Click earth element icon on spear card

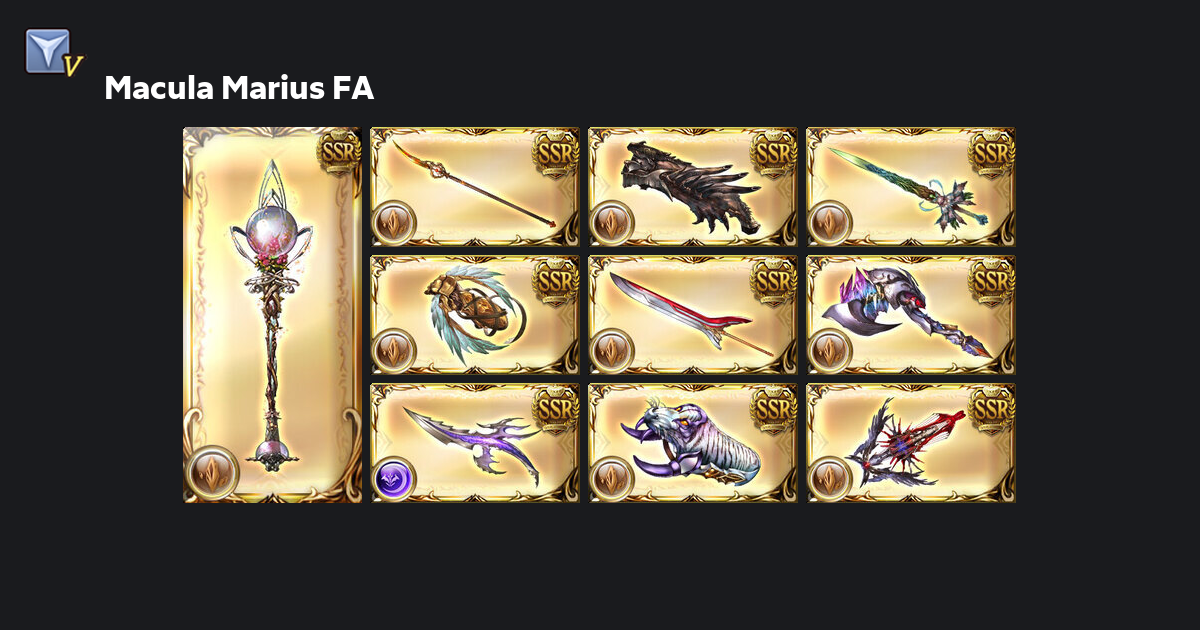[x=394, y=223]
